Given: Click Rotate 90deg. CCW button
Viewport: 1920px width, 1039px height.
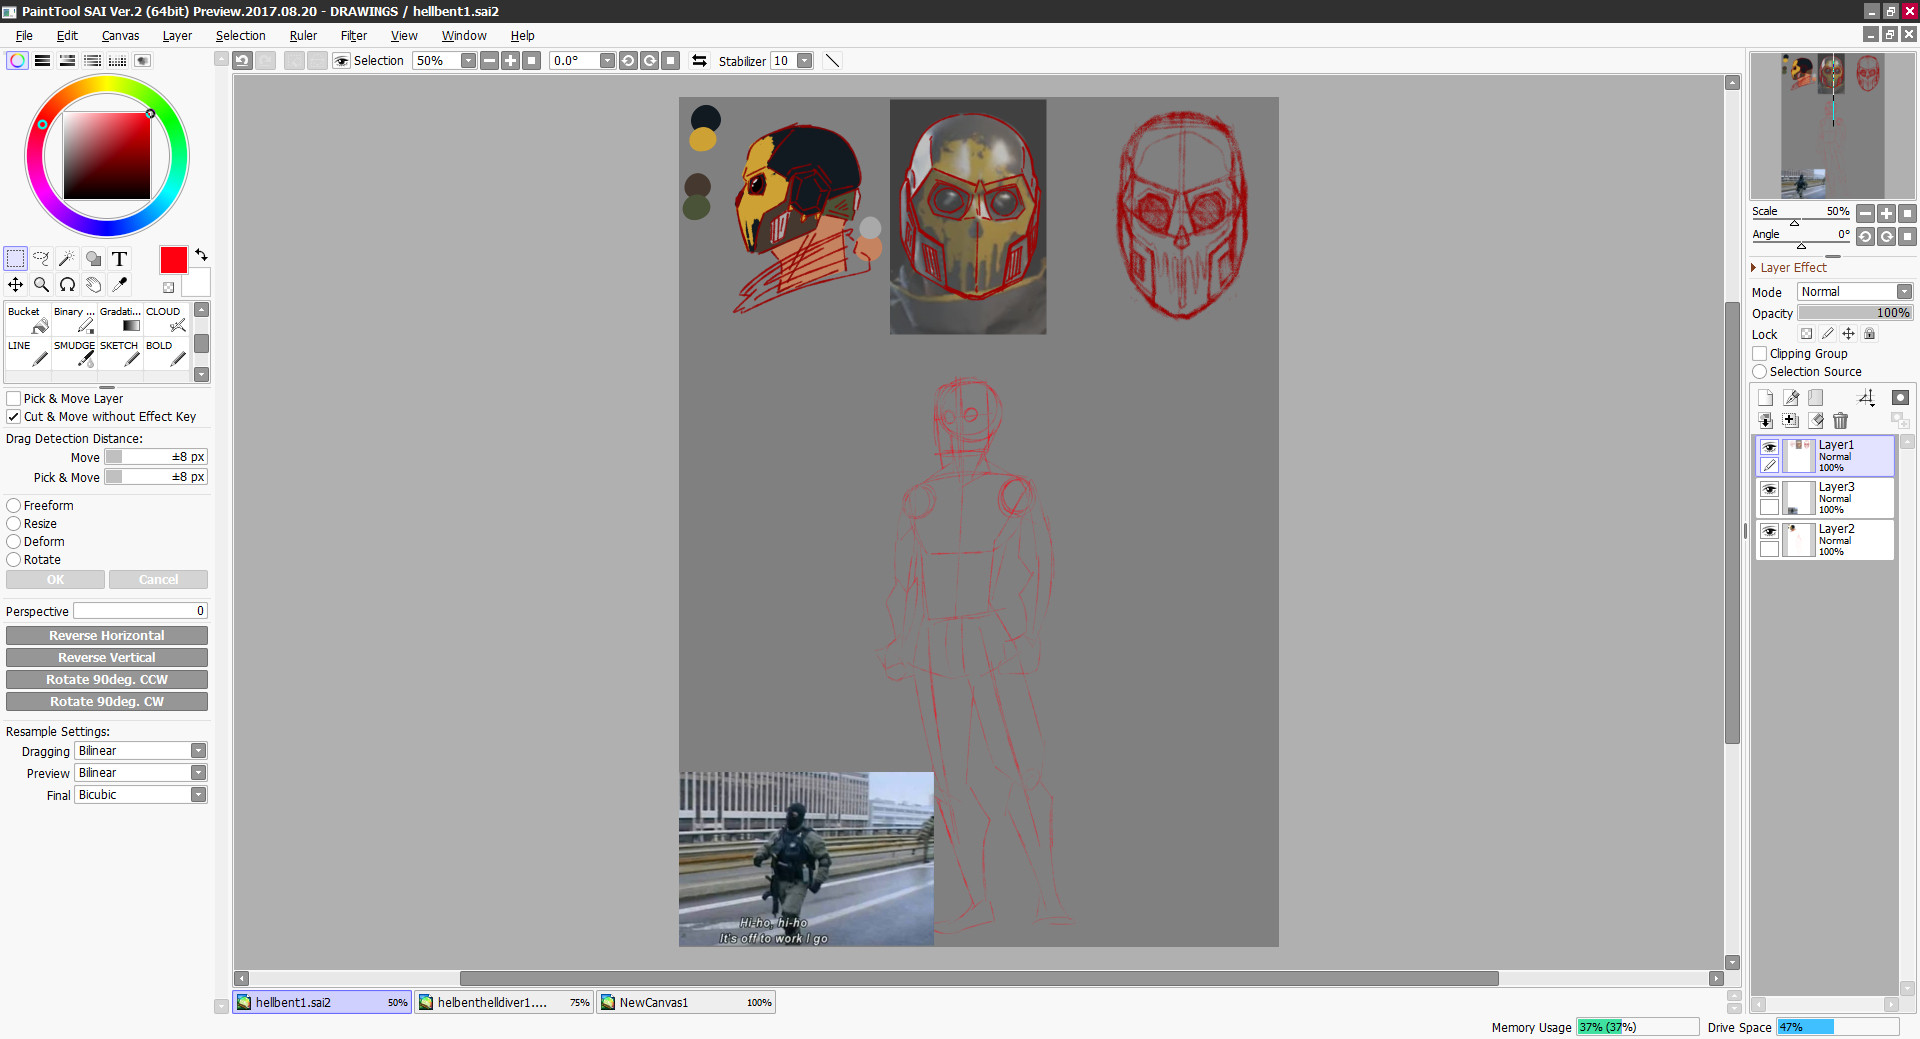Looking at the screenshot, I should 107,680.
